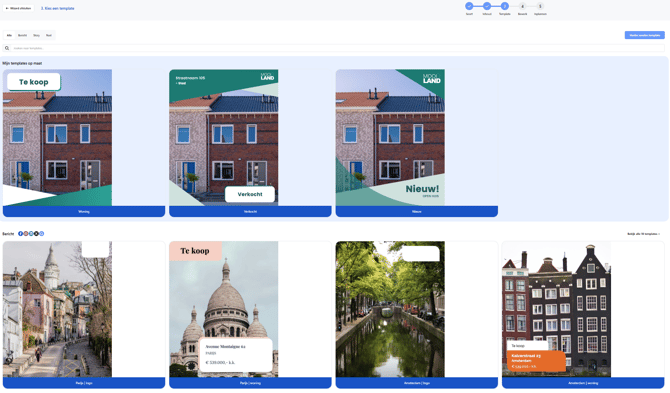Screen dimensions: 670x393
Task: Choose the Paris street logo template thumbnail
Action: [x=57, y=309]
